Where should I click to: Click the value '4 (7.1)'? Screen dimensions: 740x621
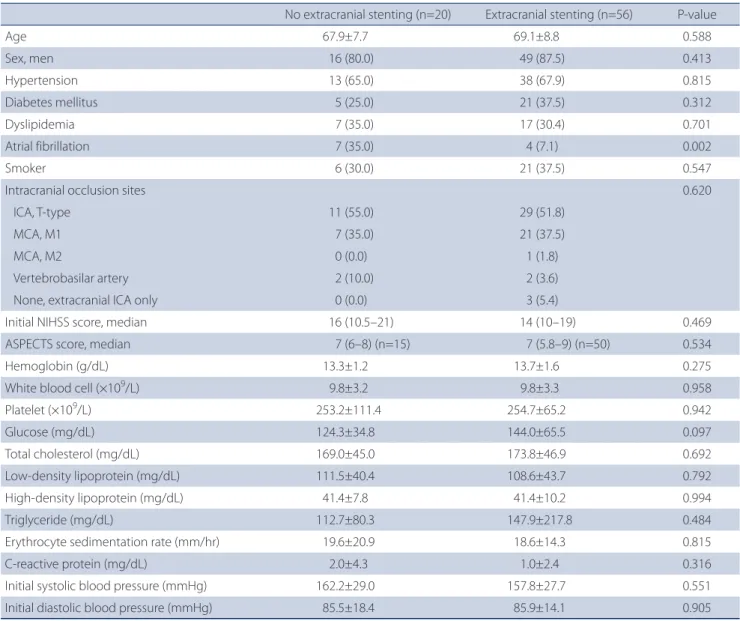[542, 146]
